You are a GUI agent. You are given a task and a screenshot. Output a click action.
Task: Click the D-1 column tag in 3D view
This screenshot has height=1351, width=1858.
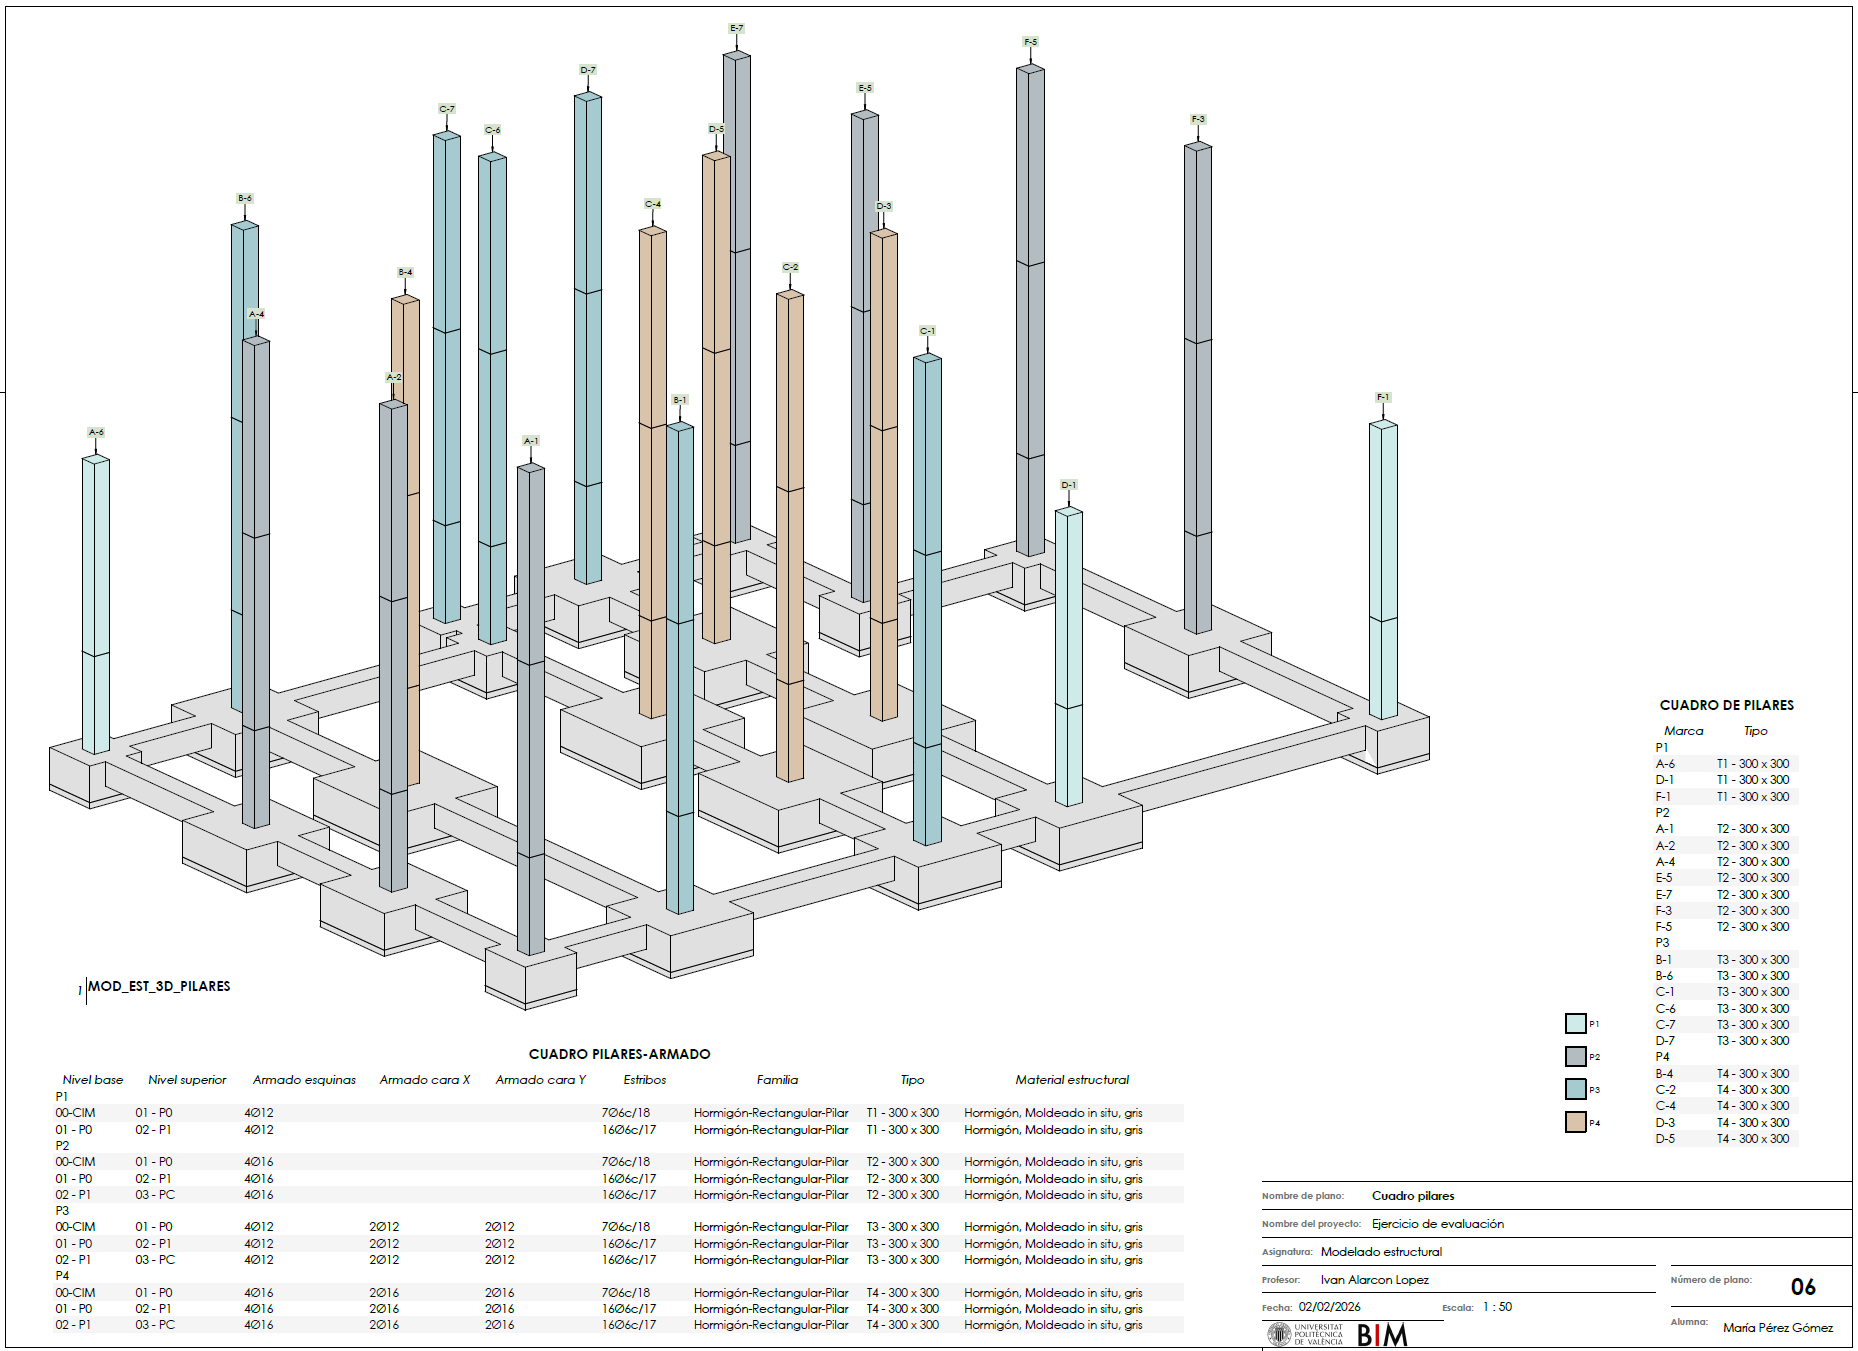(1069, 485)
